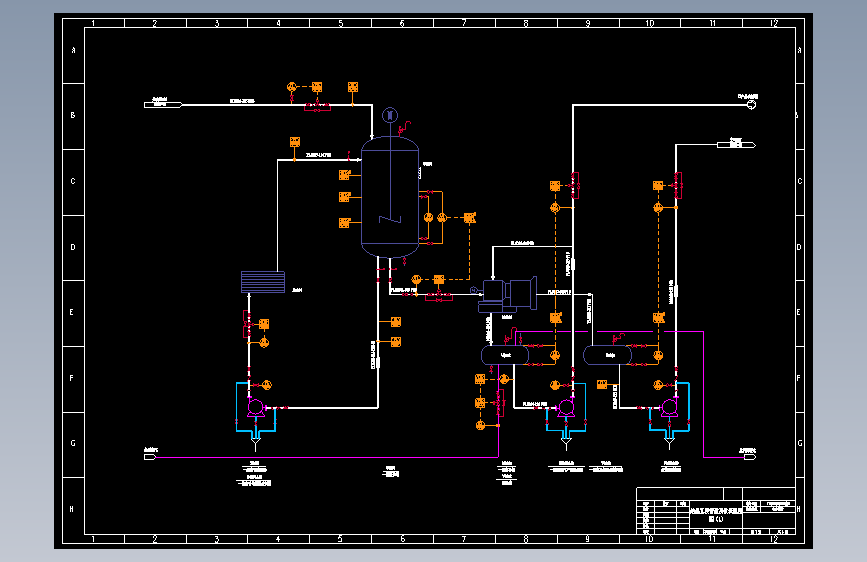Click the lower orange box on the vessel bottom outlet pipe
The height and width of the screenshot is (562, 867).
point(395,342)
